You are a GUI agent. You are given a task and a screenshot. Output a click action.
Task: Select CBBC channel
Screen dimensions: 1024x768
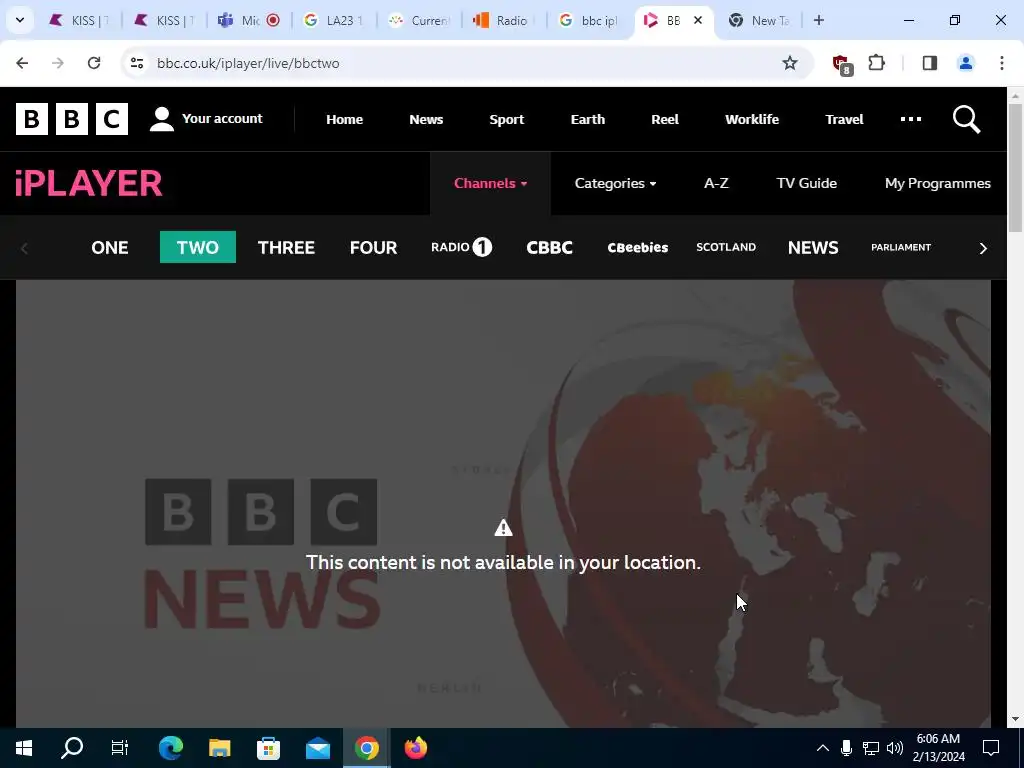pos(549,248)
